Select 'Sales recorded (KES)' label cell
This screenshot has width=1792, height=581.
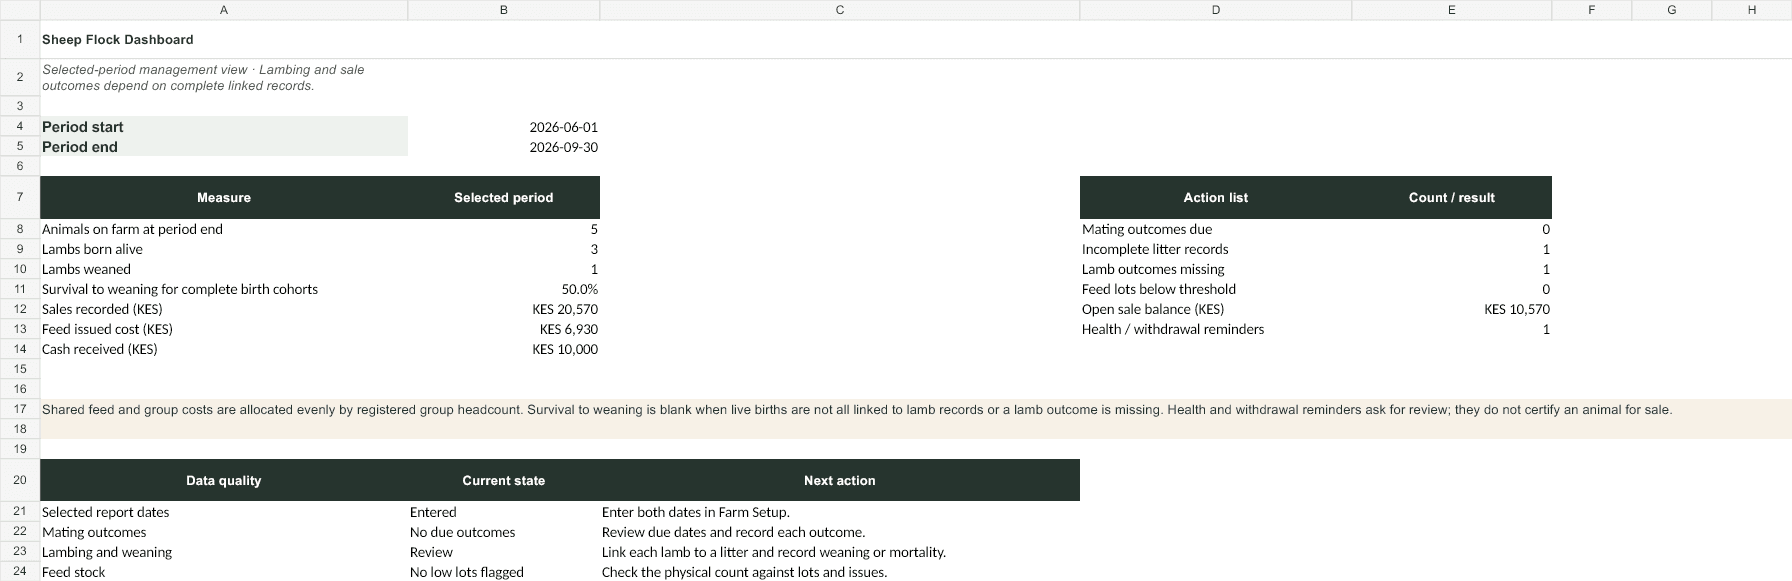tap(224, 309)
